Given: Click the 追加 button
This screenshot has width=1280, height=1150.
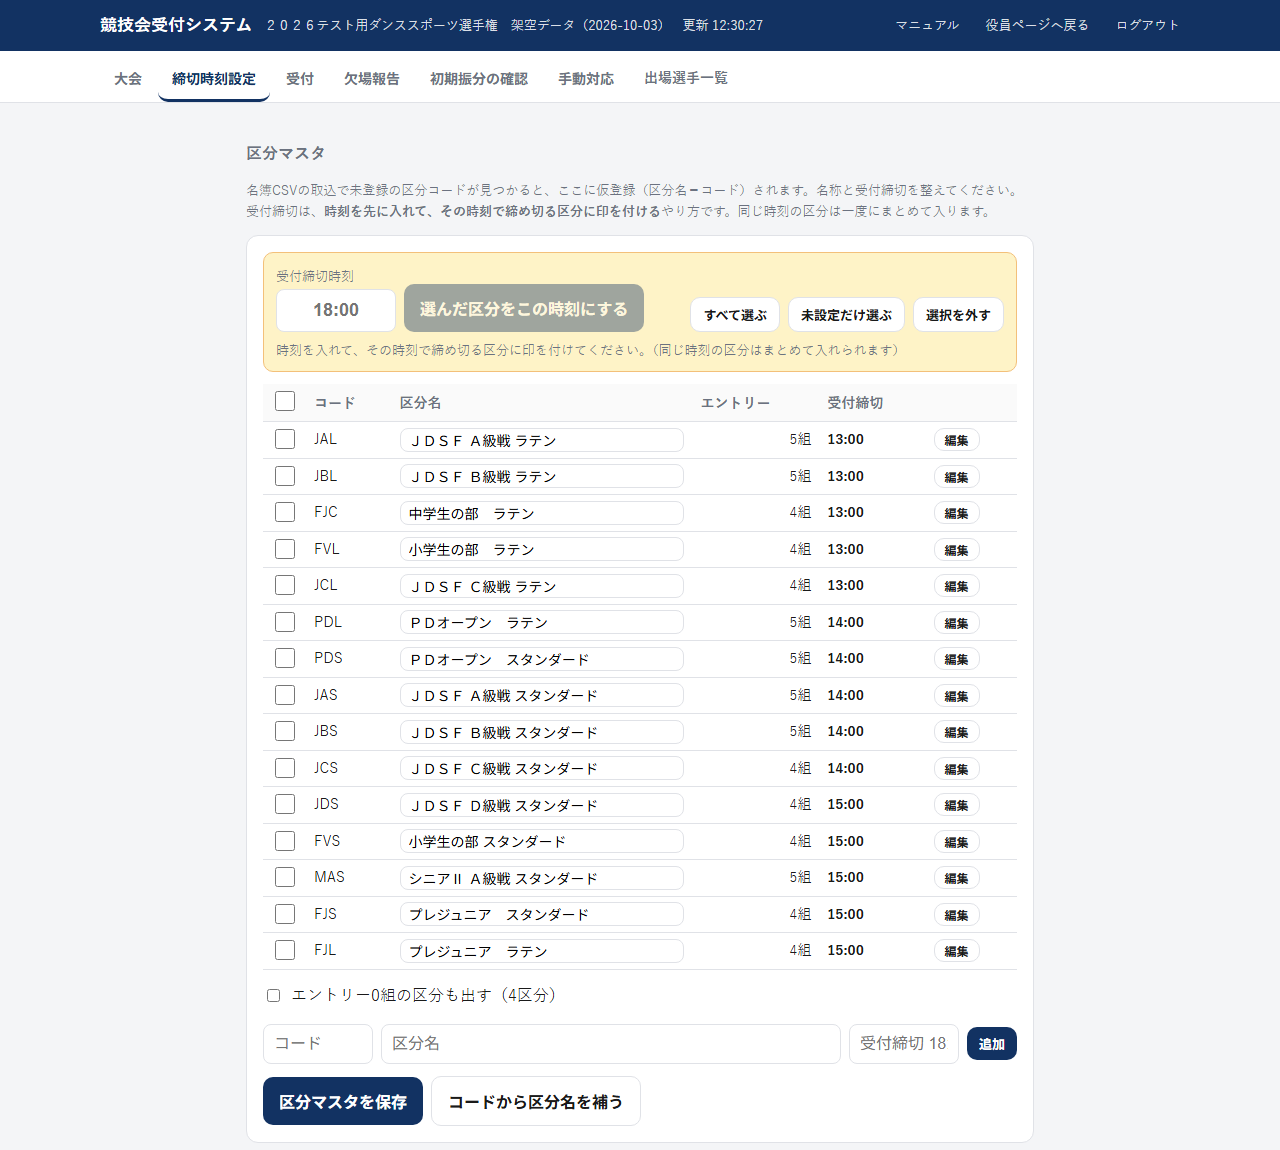Looking at the screenshot, I should click(992, 1044).
